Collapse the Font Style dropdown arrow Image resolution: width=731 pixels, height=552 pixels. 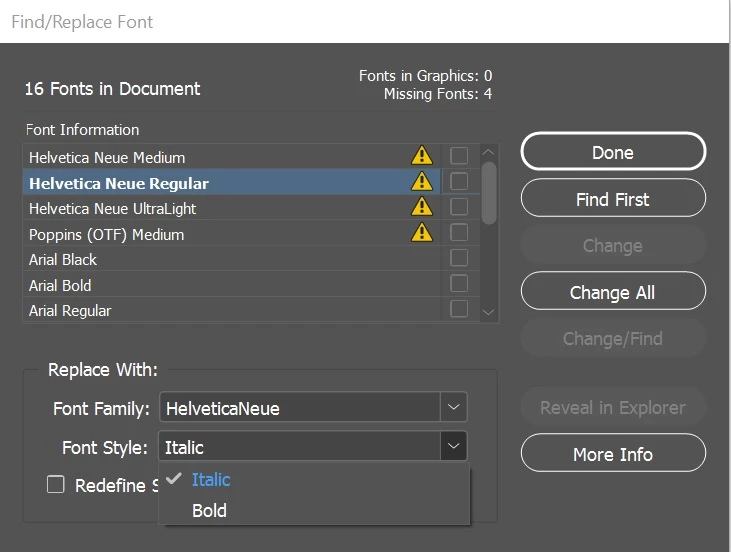coord(453,447)
